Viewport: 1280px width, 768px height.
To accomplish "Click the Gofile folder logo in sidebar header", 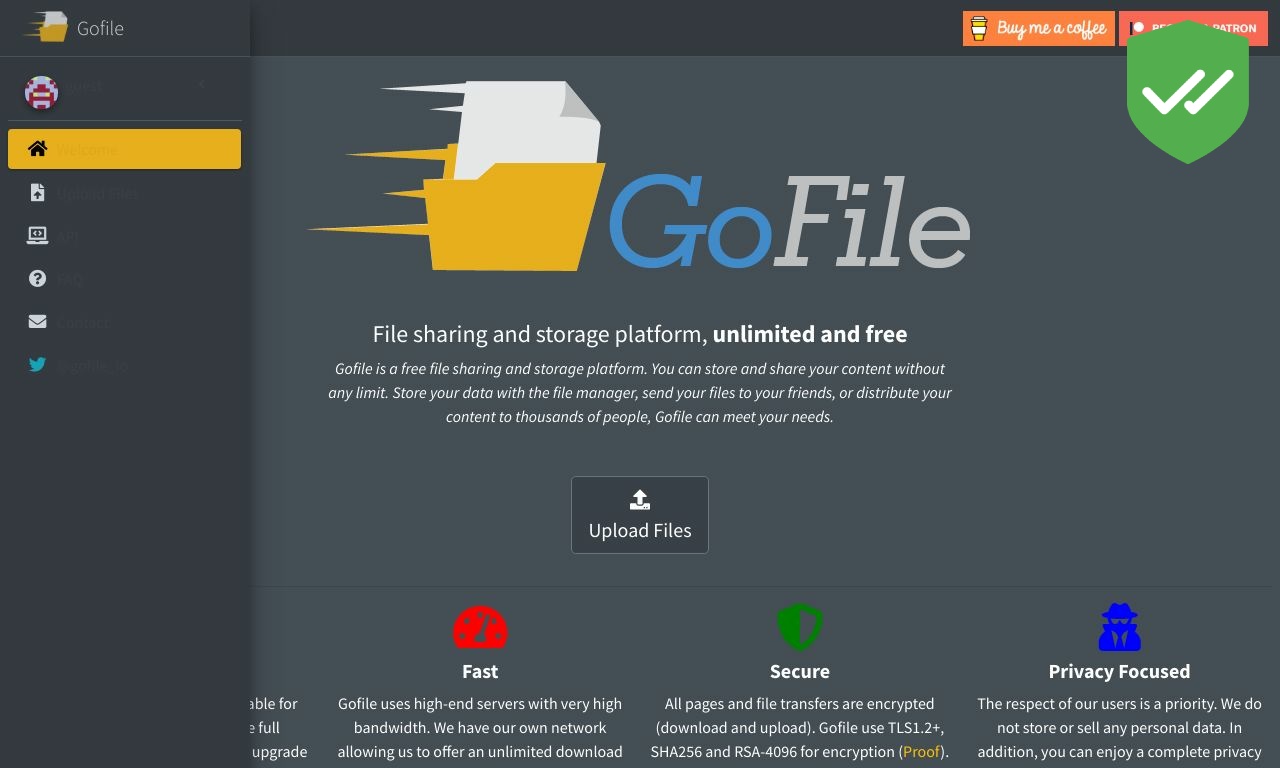I will (x=46, y=27).
